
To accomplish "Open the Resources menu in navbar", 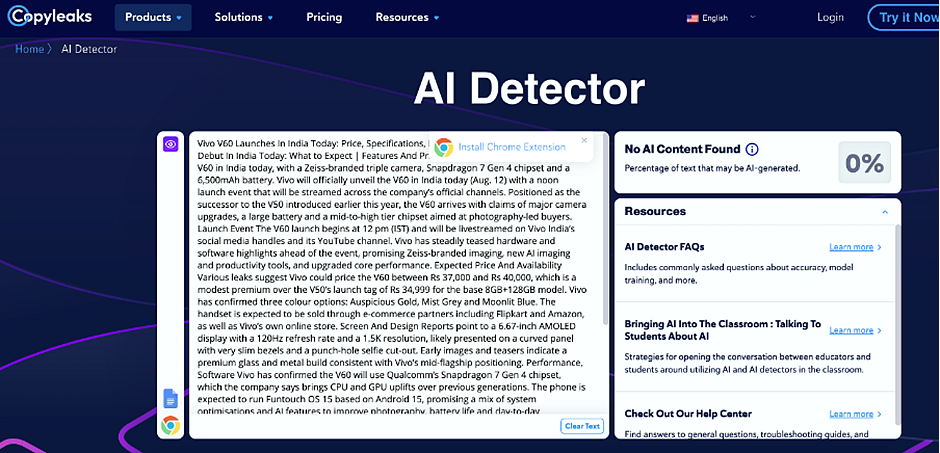I will tap(407, 17).
